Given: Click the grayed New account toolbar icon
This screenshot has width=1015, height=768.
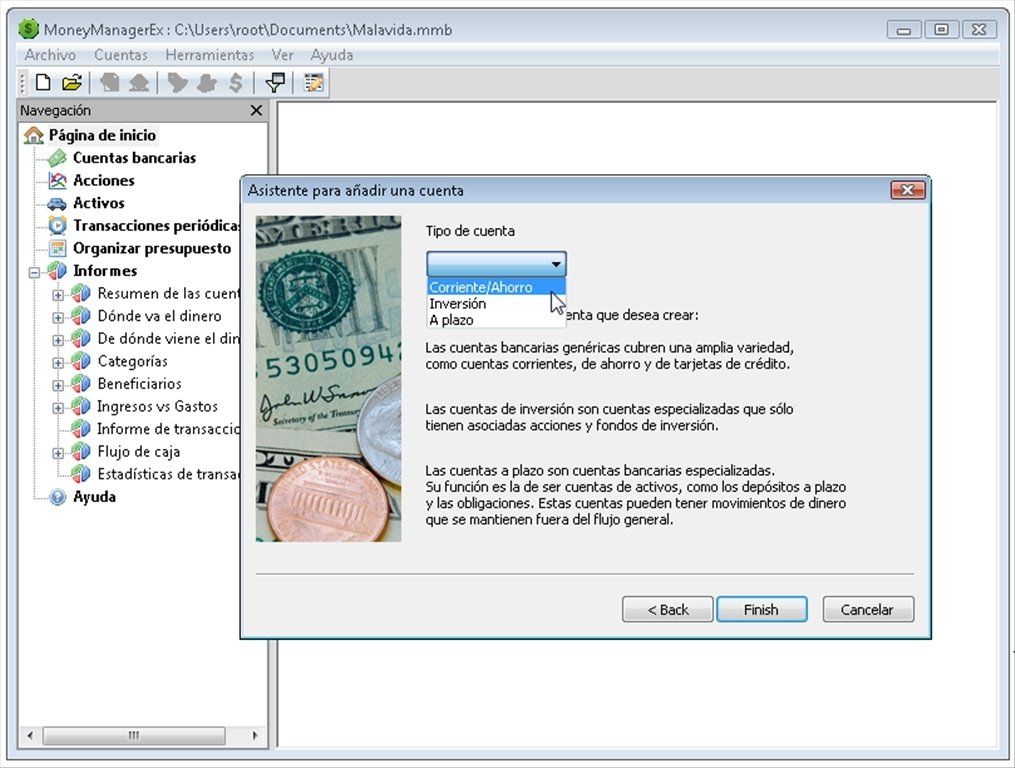Looking at the screenshot, I should (x=109, y=82).
